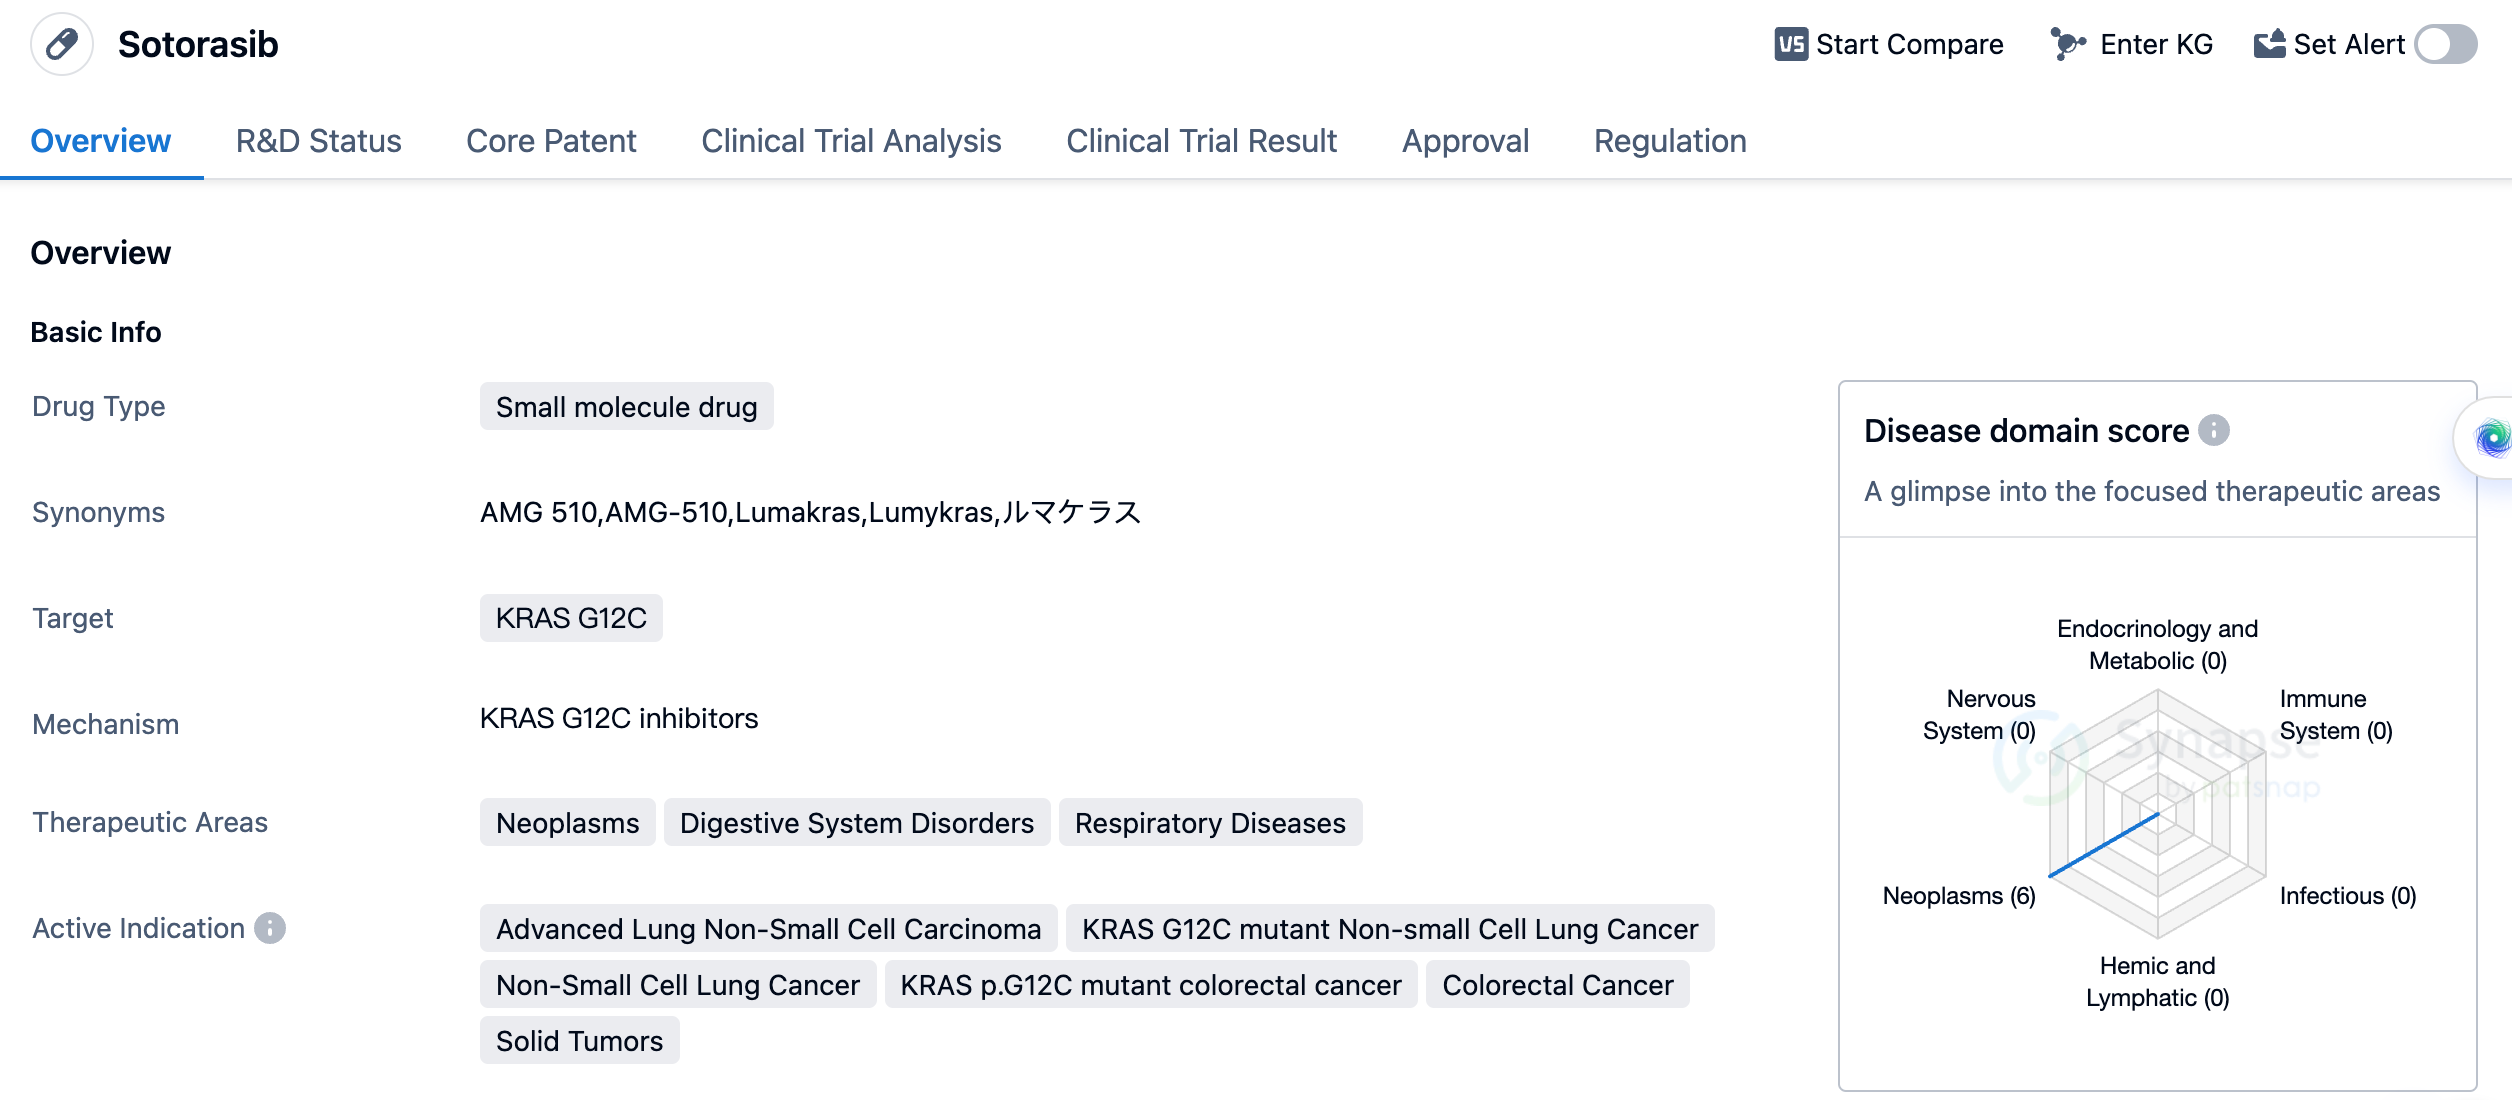Select the Neoplasms therapeutic area tag
This screenshot has height=1100, width=2512.
click(567, 823)
